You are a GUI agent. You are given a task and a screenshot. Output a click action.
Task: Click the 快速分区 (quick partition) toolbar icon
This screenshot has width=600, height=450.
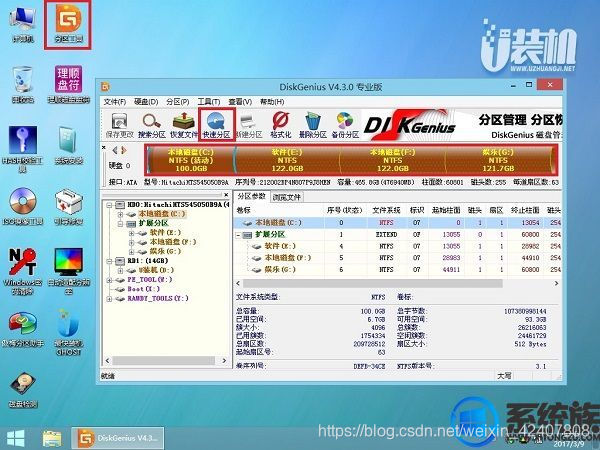click(x=216, y=125)
